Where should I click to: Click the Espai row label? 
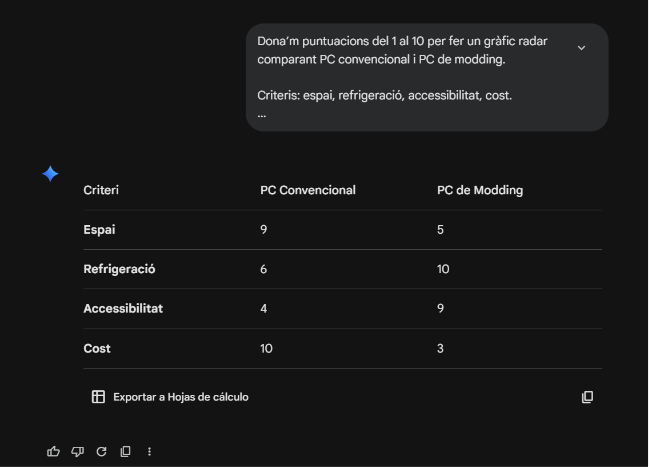(99, 230)
